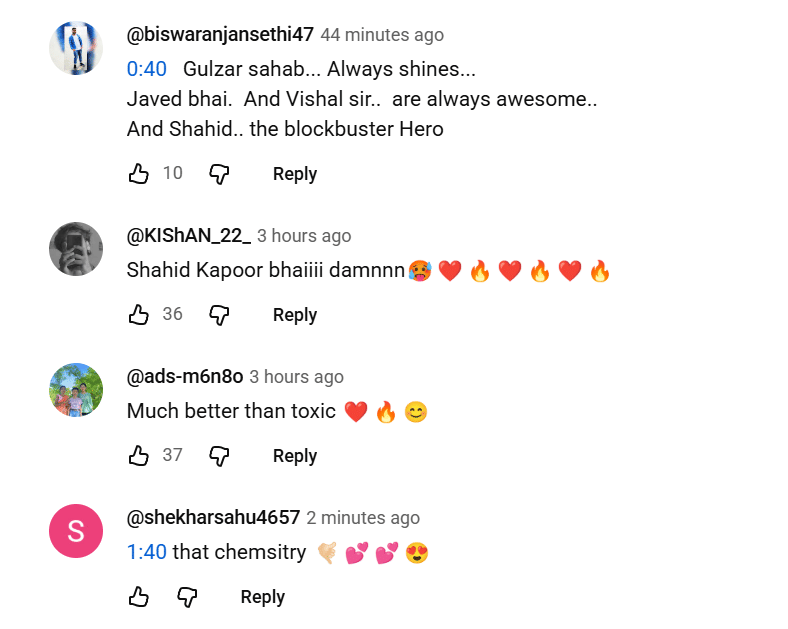Jump to the 0:40 timestamp

click(145, 70)
